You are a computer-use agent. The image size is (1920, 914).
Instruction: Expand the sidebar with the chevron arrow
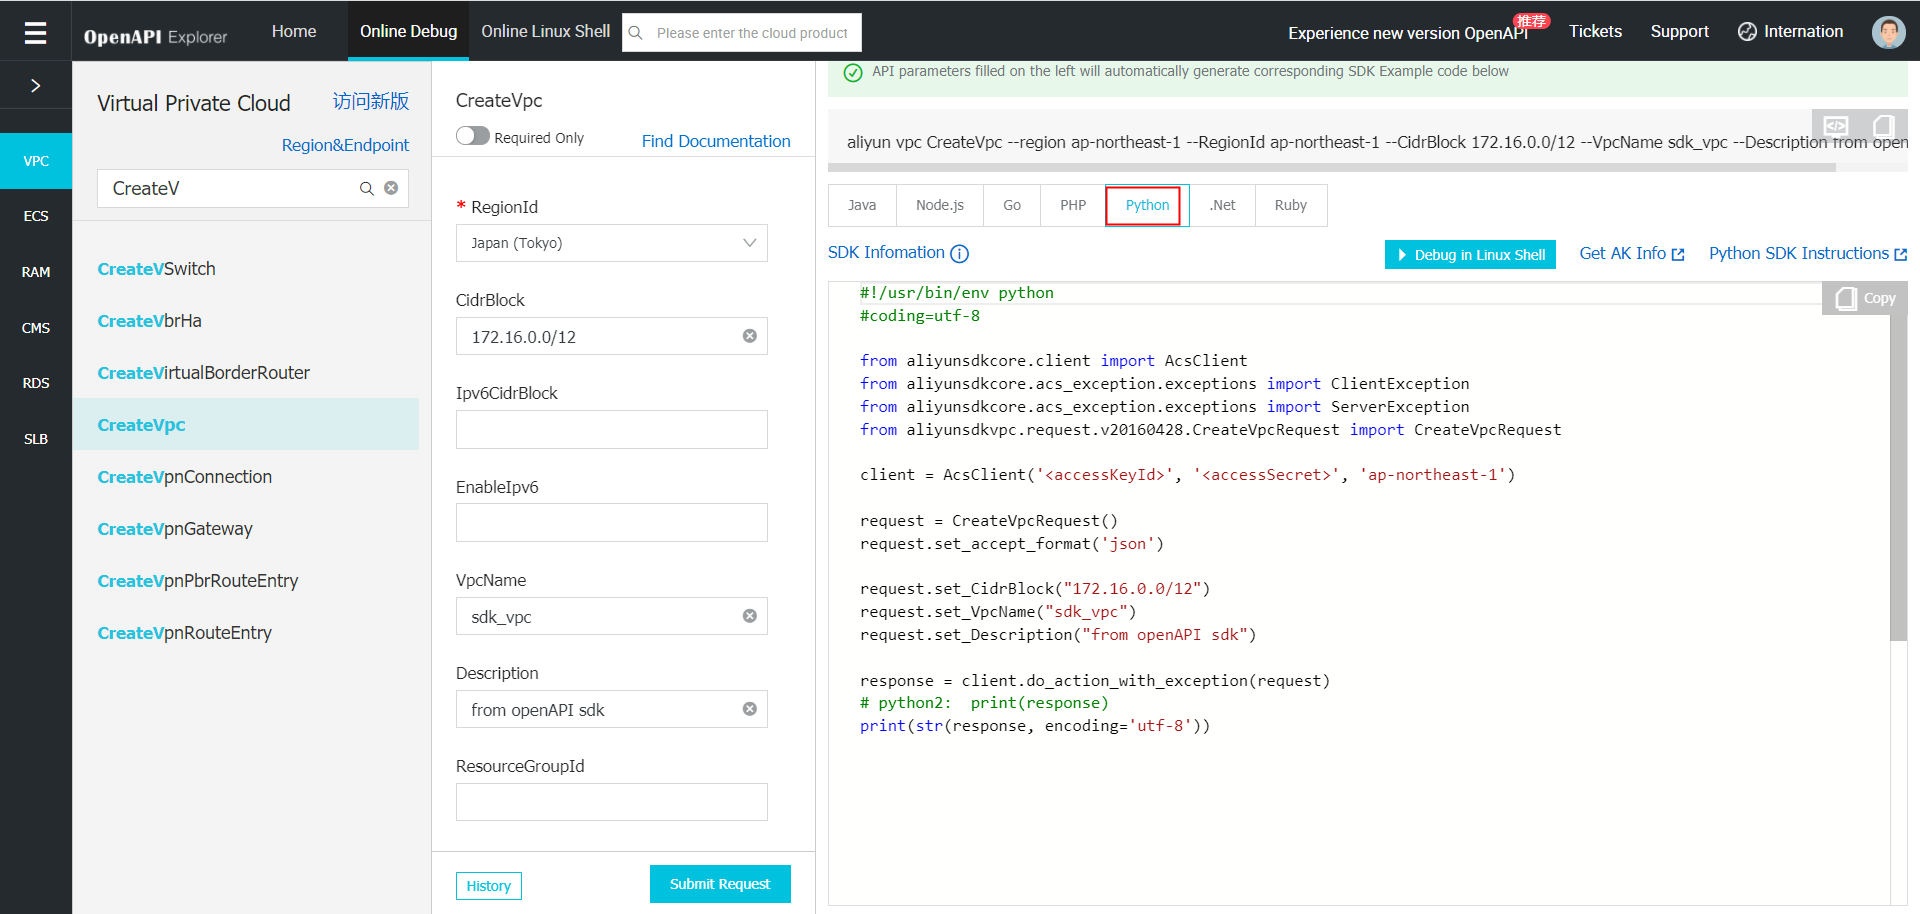point(35,86)
